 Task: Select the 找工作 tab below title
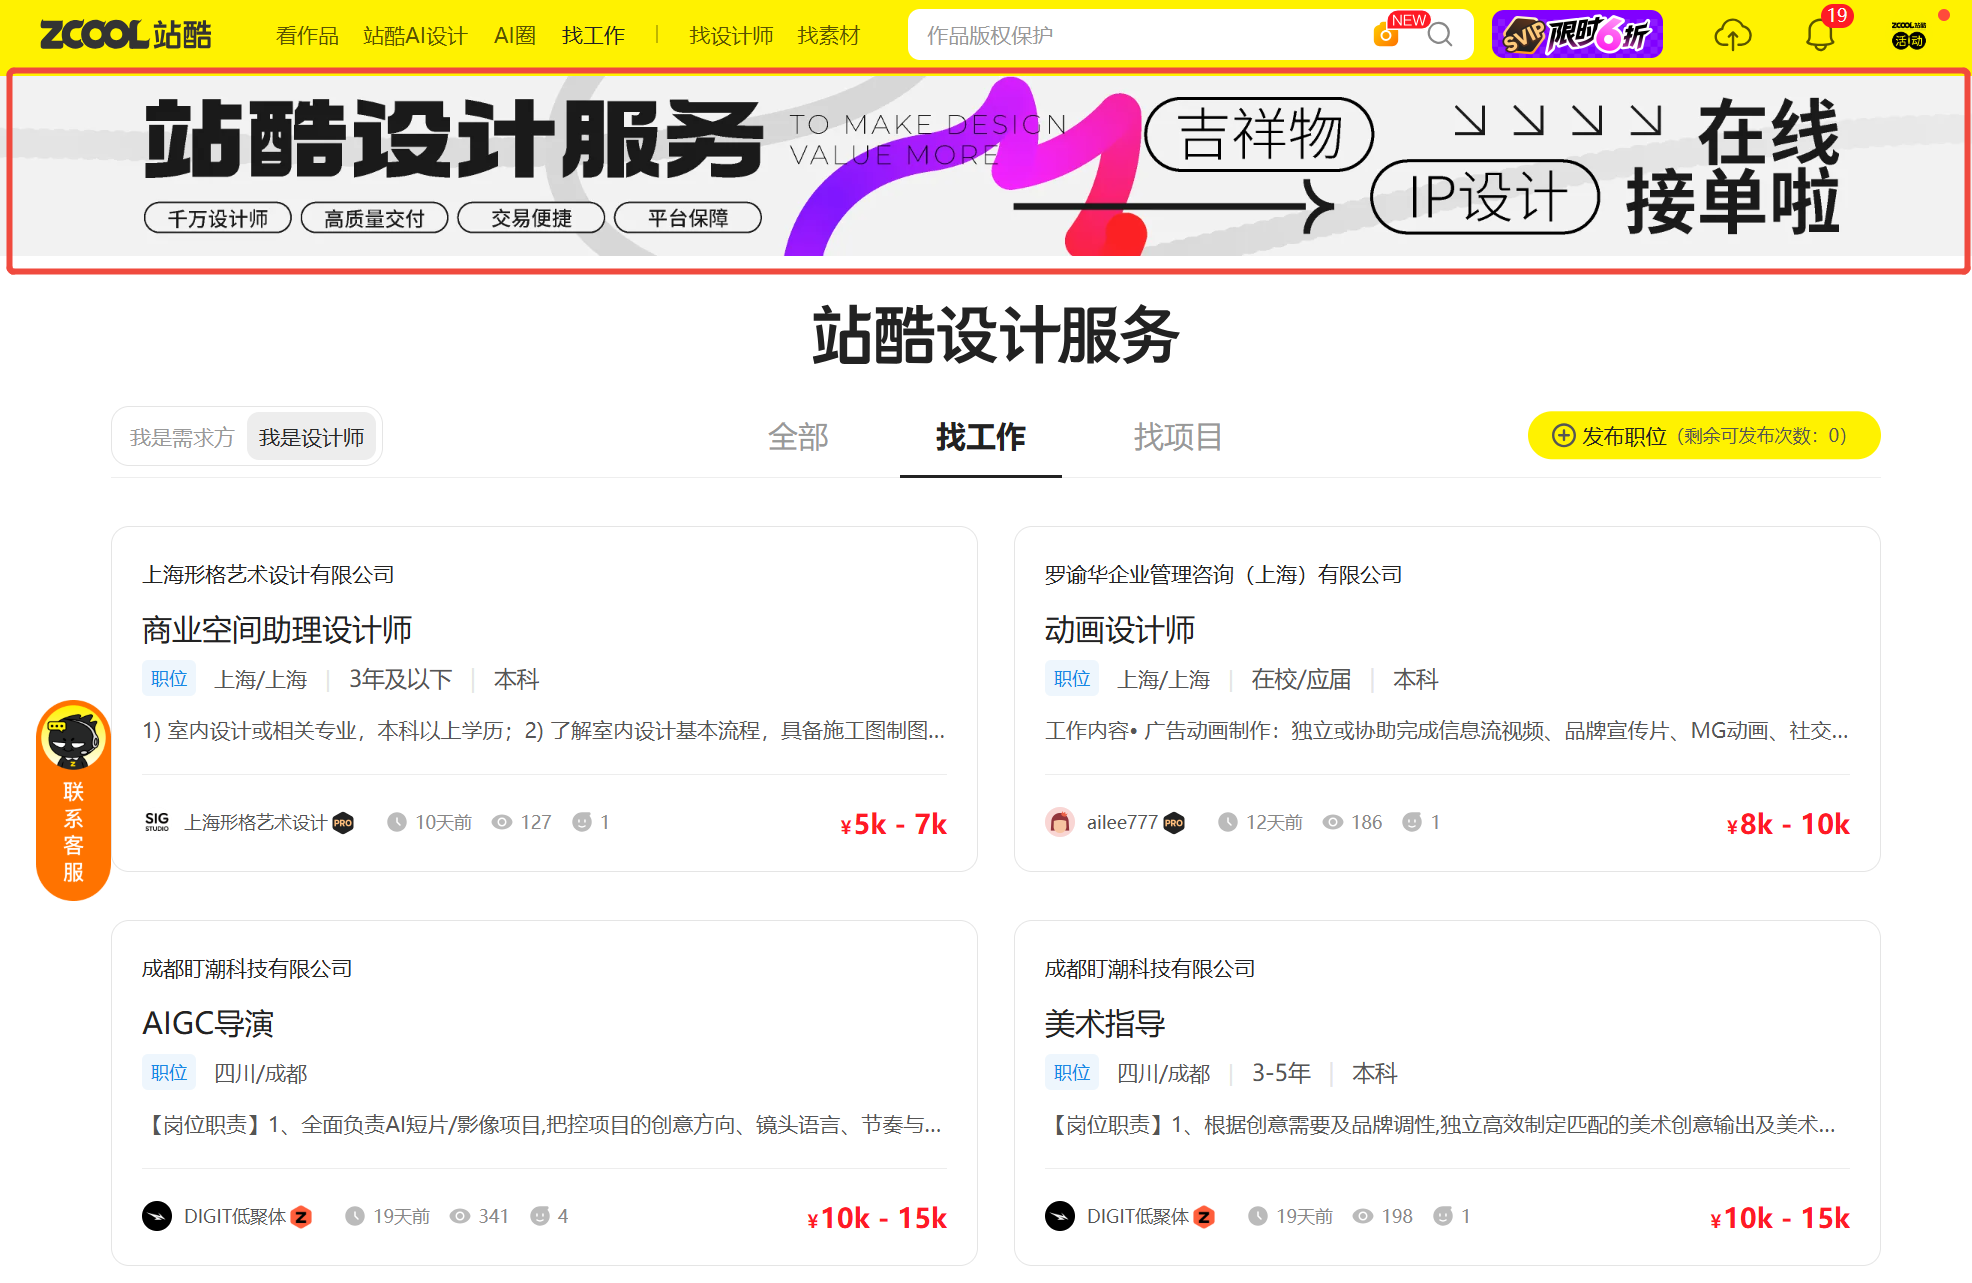pyautogui.click(x=981, y=437)
